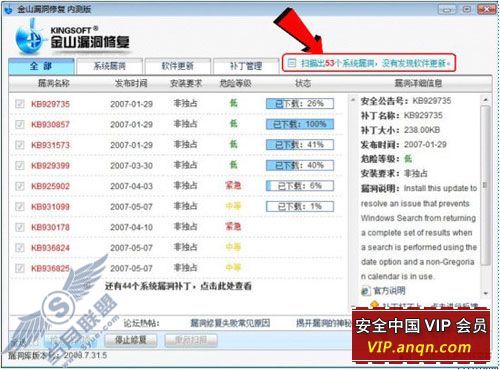Click the 停止修复 button
This screenshot has height=370, width=500.
point(131,340)
